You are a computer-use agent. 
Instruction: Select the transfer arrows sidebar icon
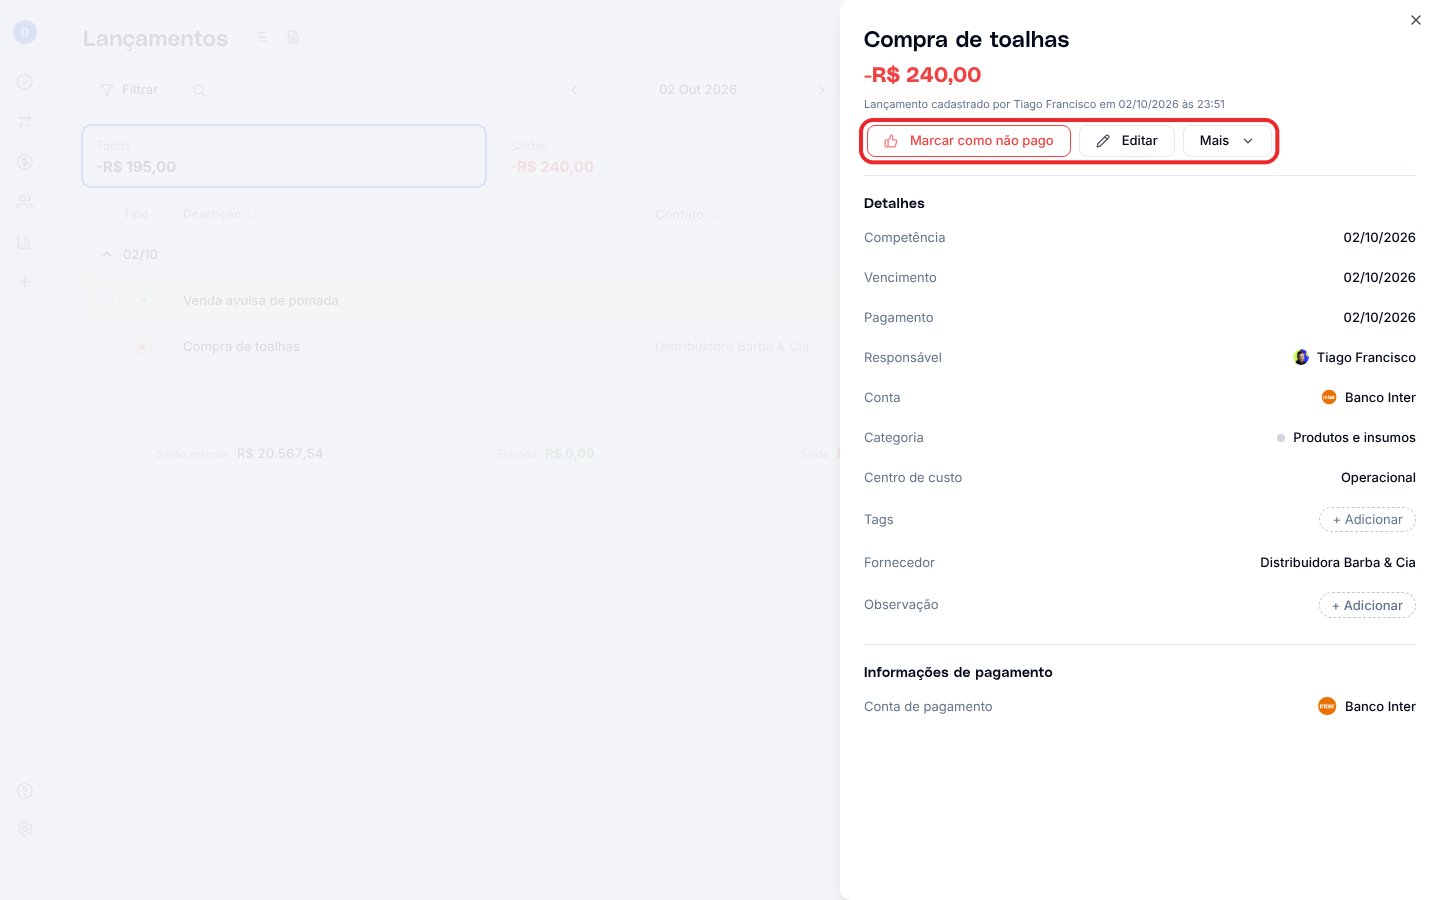point(25,122)
